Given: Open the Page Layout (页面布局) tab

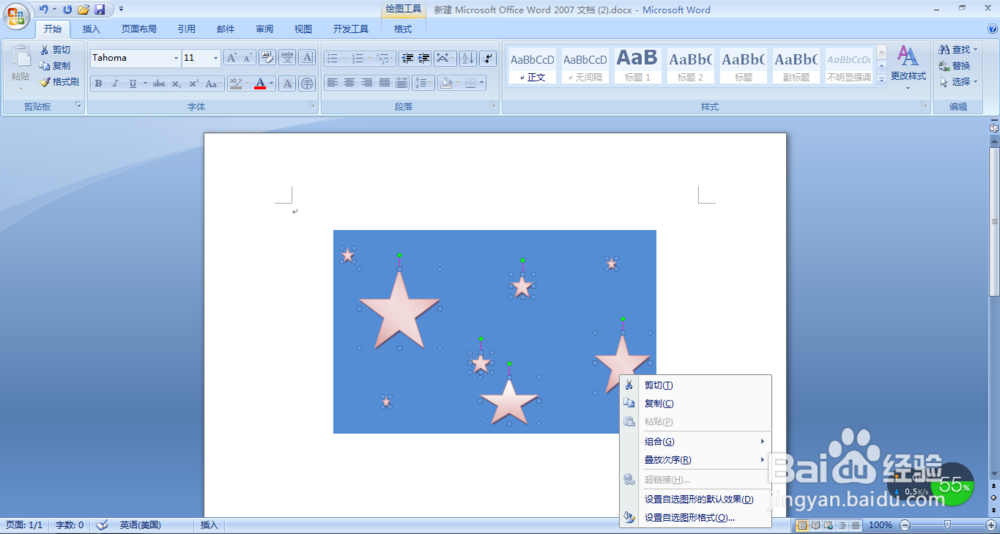Looking at the screenshot, I should coord(139,29).
